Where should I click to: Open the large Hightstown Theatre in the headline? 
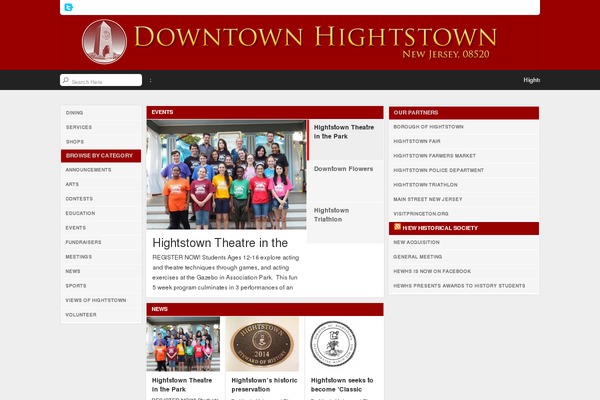pos(220,243)
